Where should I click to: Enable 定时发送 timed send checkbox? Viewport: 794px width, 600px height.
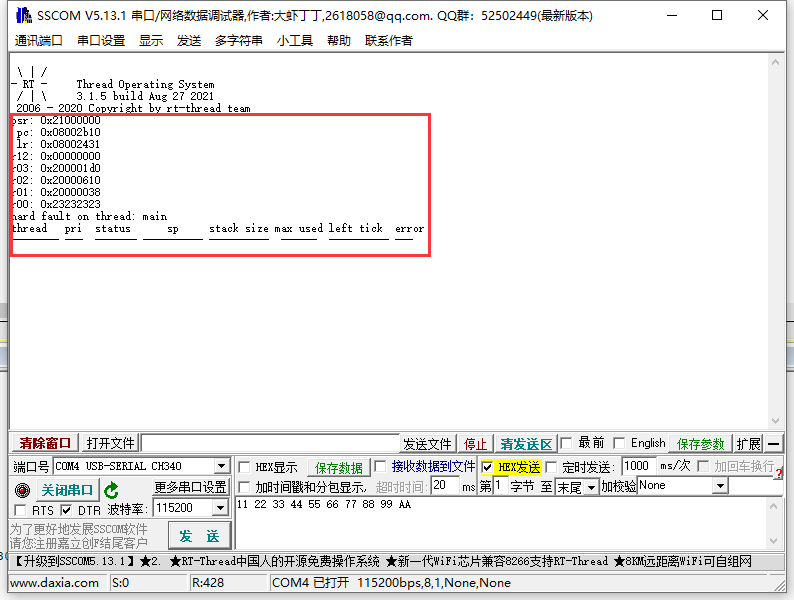tap(551, 467)
